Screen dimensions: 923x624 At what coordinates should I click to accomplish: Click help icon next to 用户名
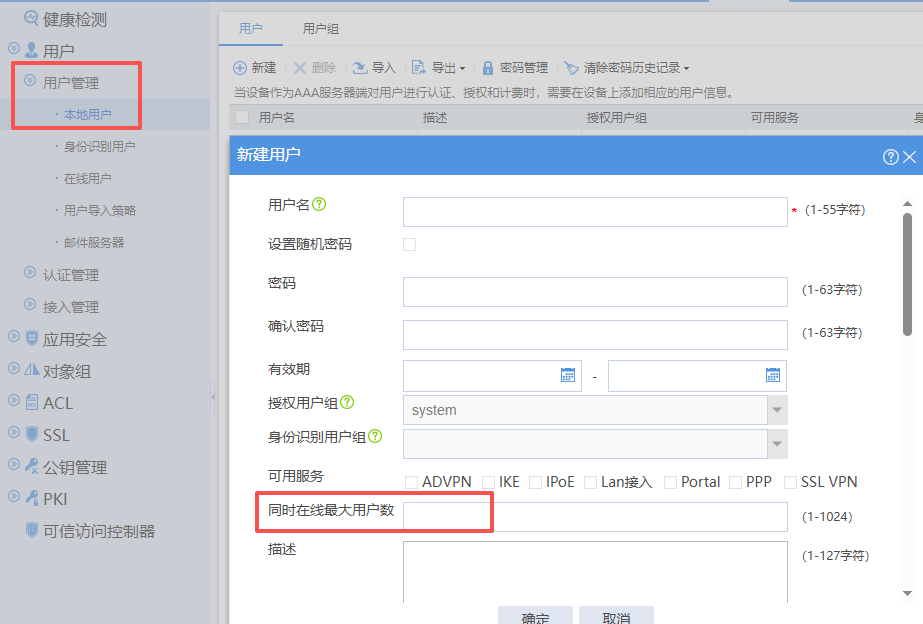[x=319, y=204]
